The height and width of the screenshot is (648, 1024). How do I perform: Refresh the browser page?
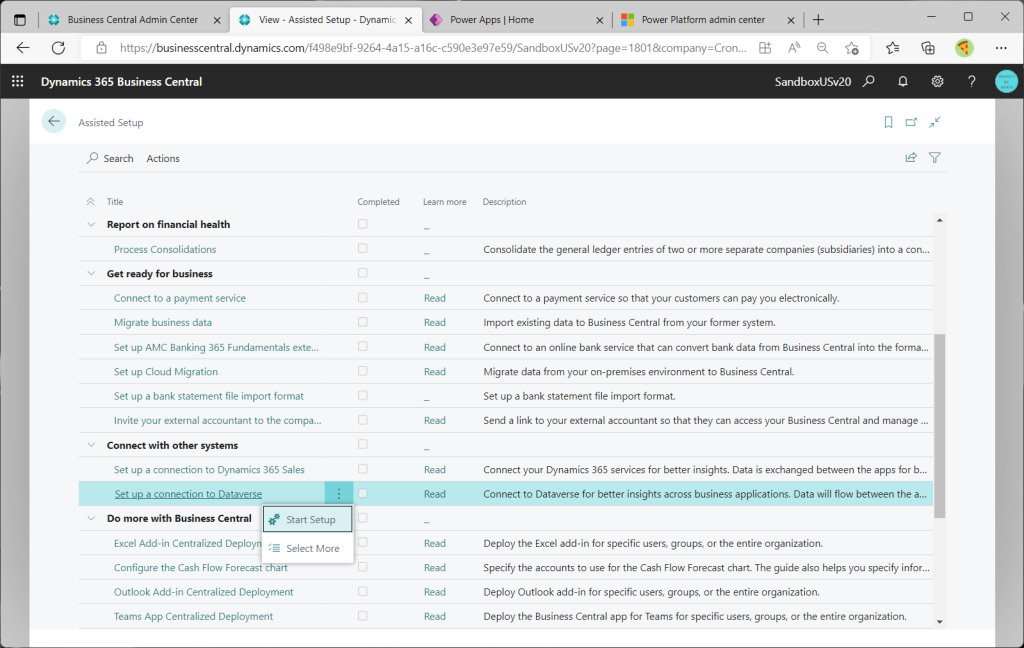[58, 48]
